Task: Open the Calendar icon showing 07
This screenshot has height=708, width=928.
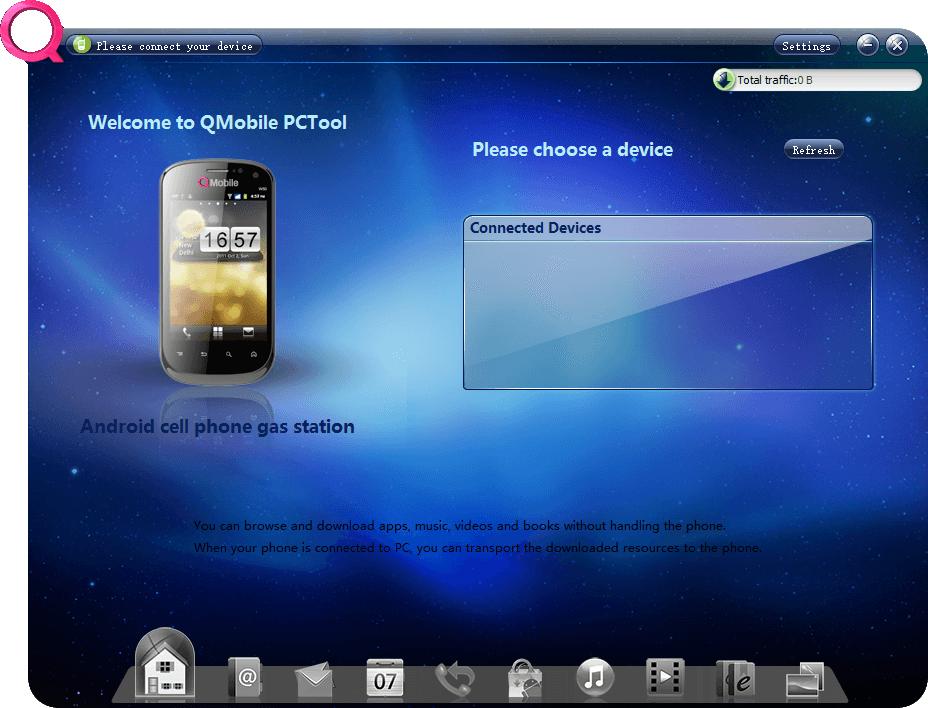Action: point(385,677)
